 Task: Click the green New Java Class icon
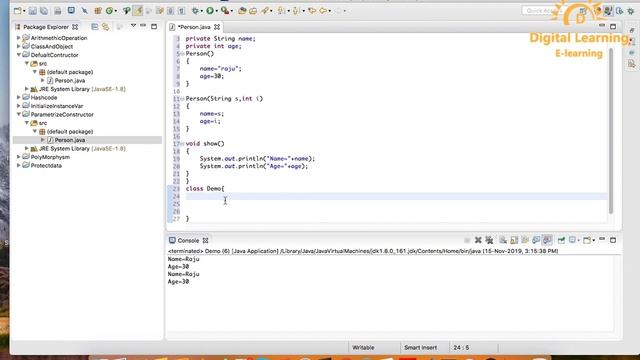click(109, 11)
